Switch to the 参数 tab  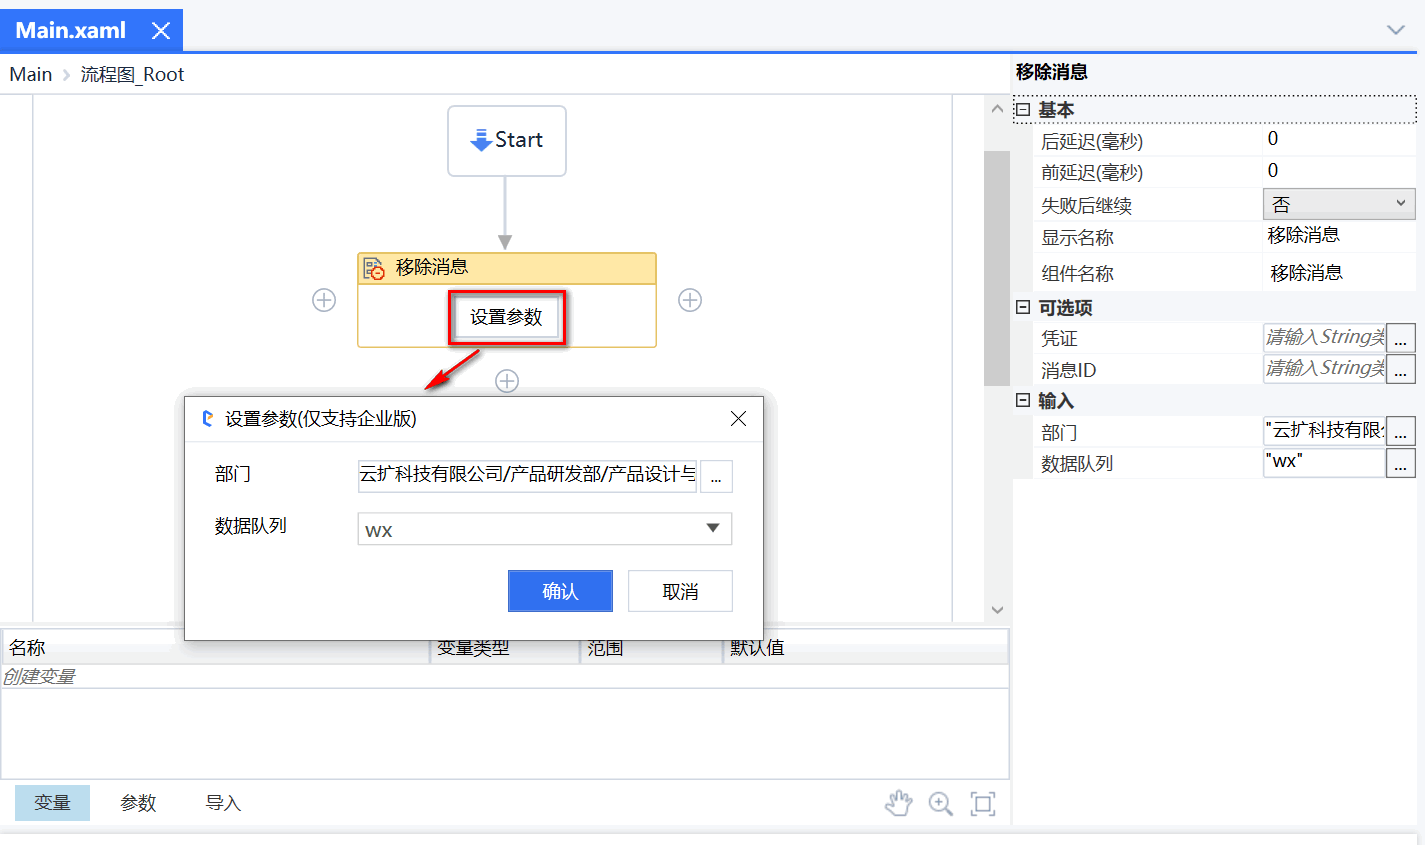(138, 803)
